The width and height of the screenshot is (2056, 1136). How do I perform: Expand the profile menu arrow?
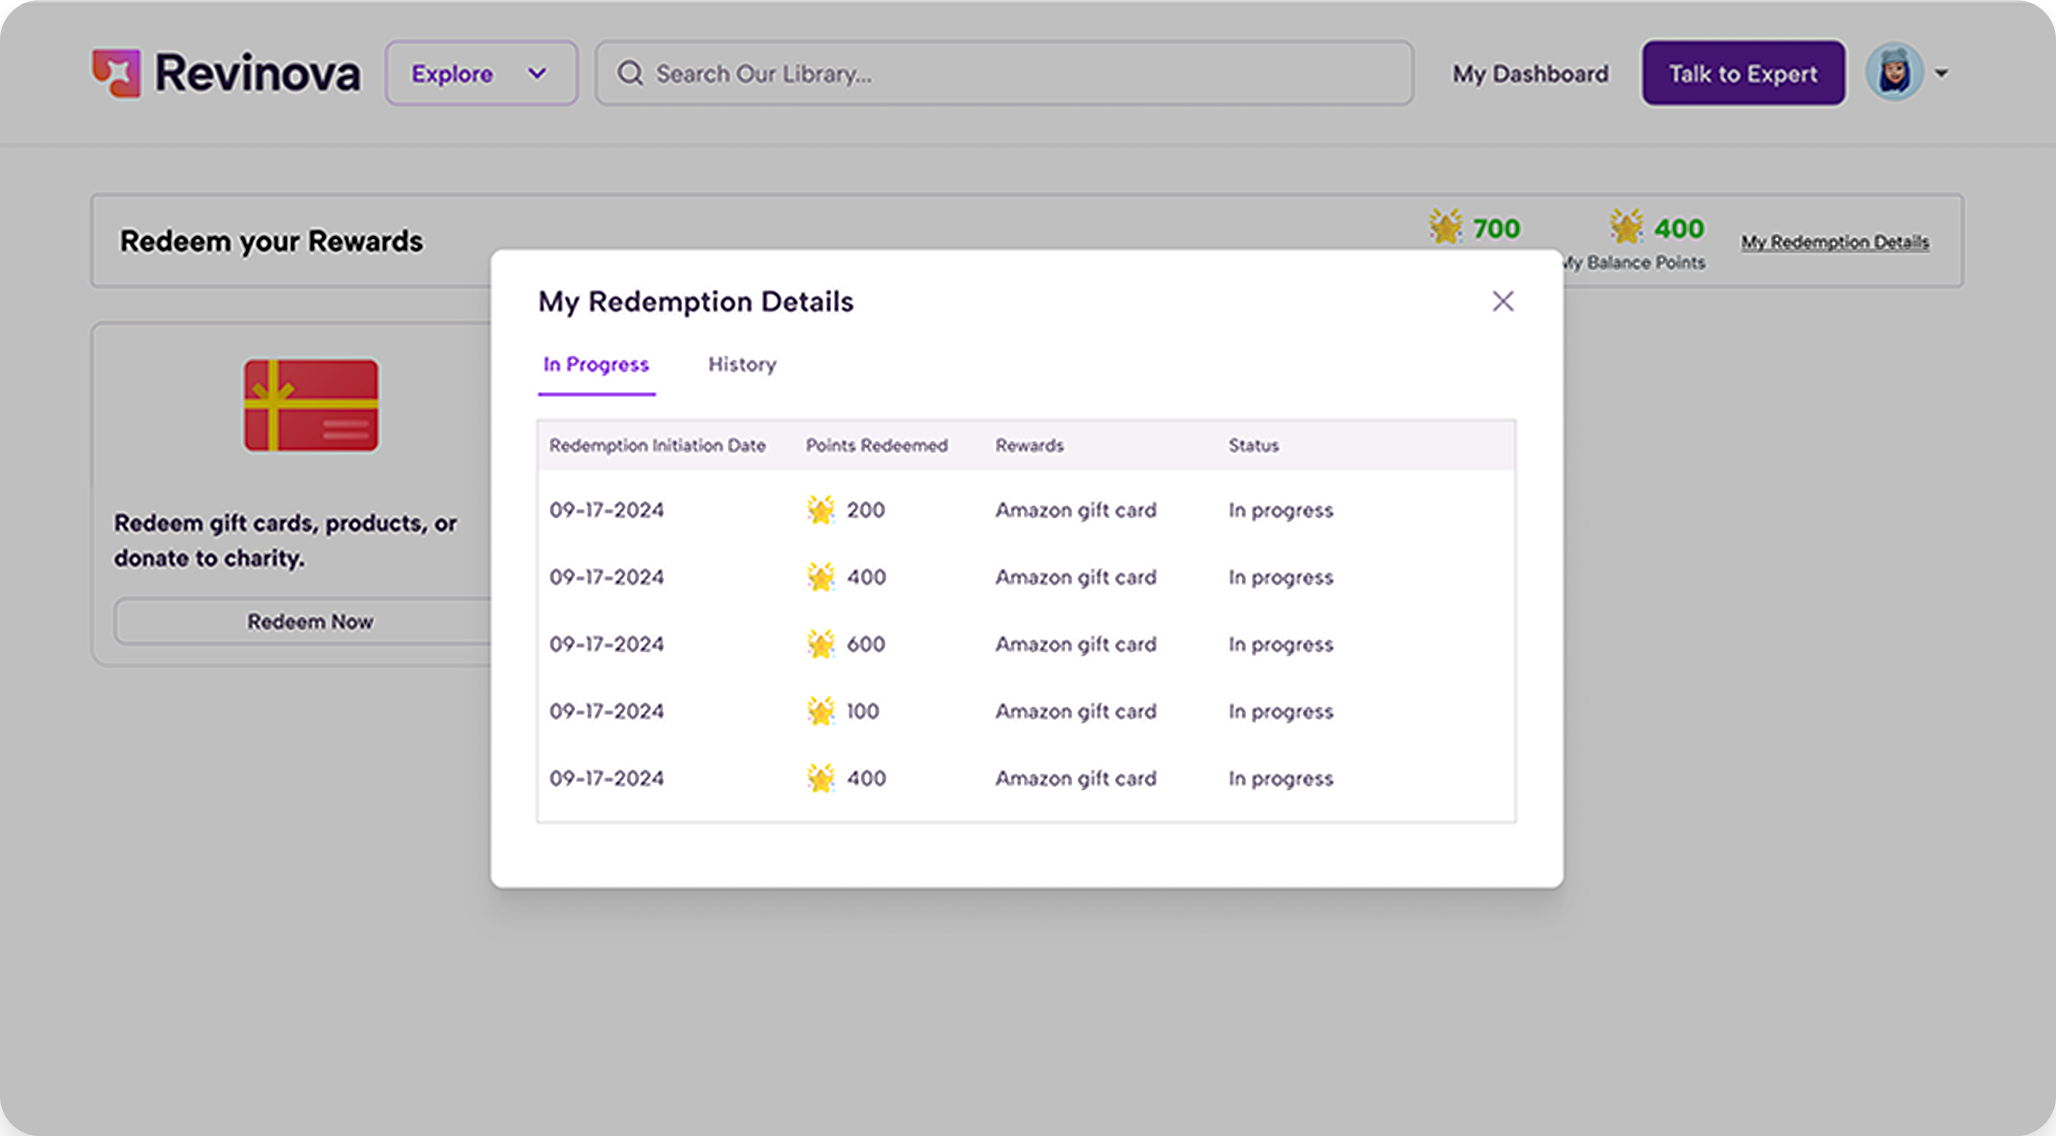coord(1941,73)
